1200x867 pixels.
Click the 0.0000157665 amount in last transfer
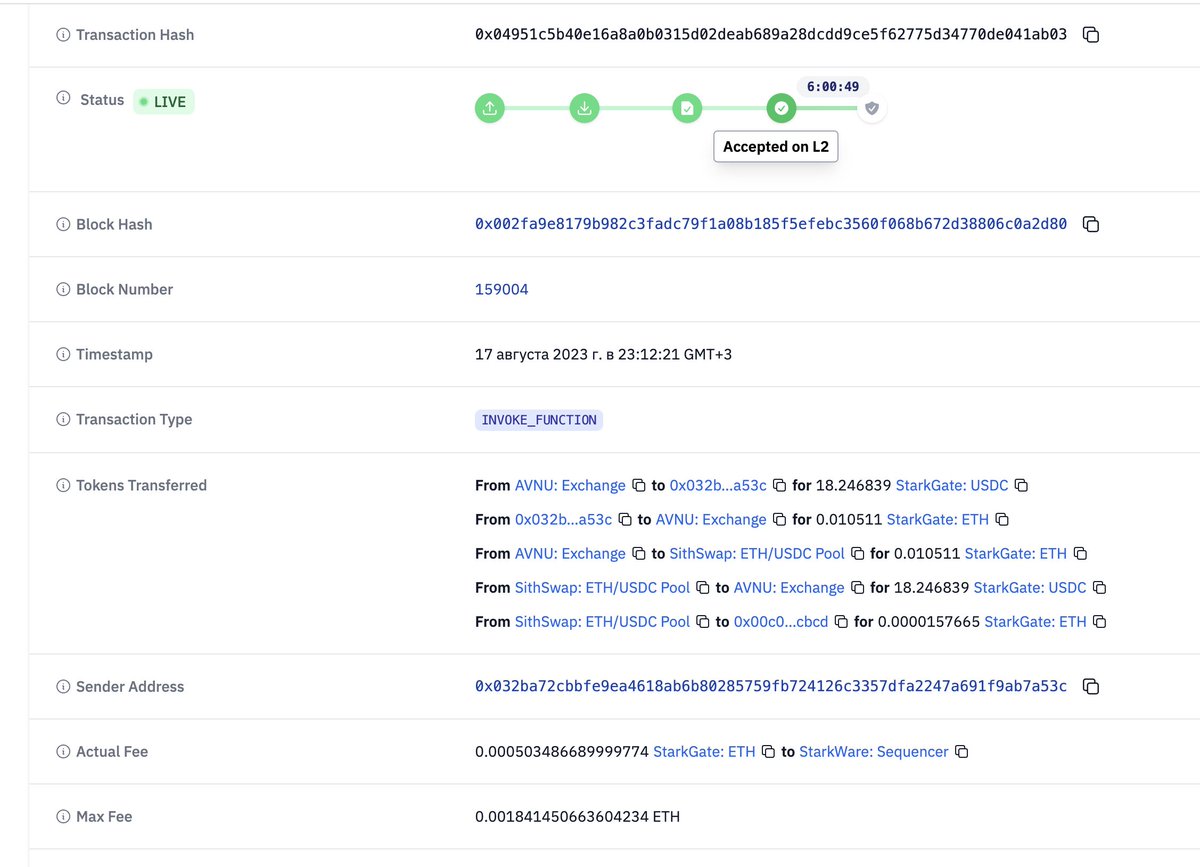click(929, 622)
